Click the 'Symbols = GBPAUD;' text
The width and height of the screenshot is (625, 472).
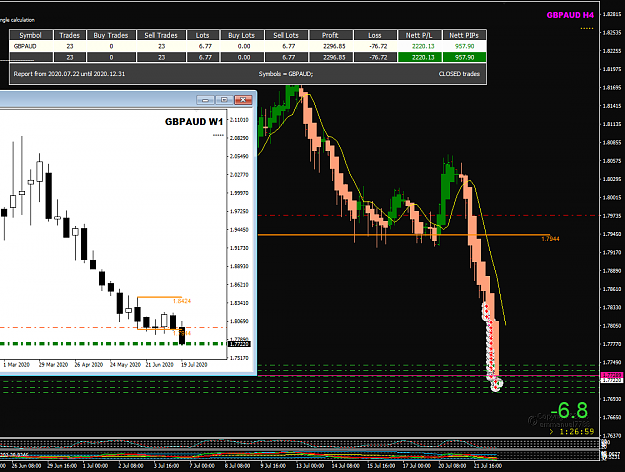(x=286, y=74)
